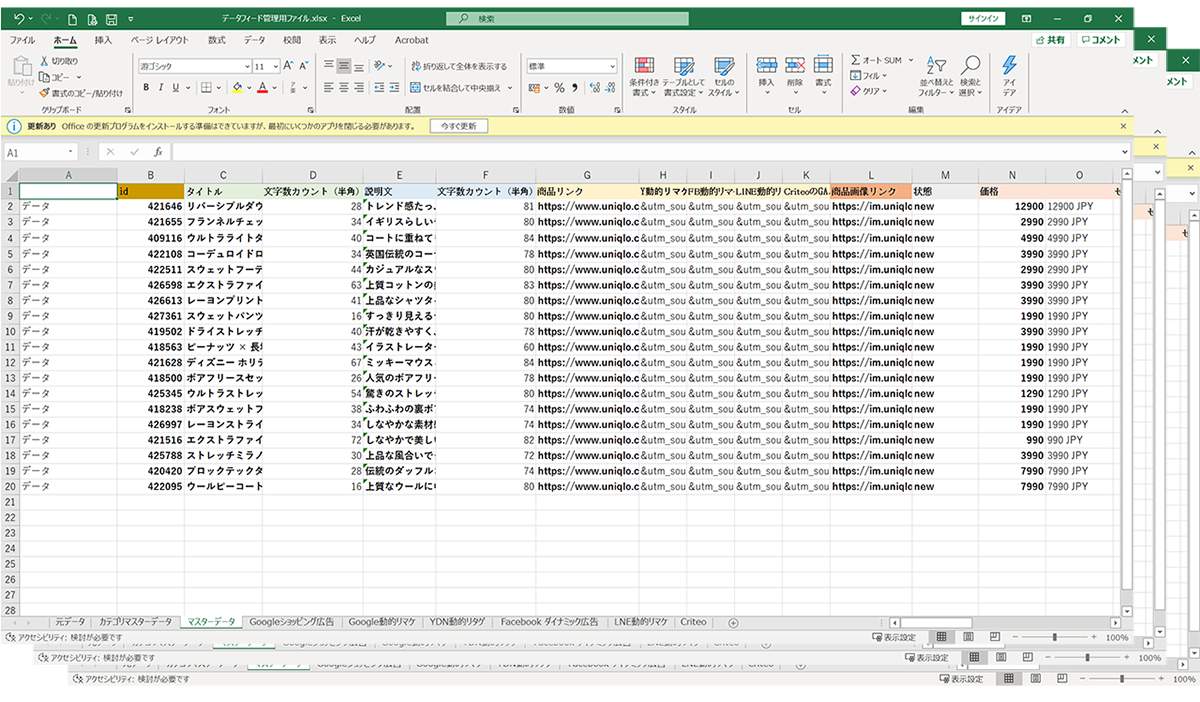The width and height of the screenshot is (1200, 702).
Task: Click the ribbon display options icon
Action: coord(1028,19)
